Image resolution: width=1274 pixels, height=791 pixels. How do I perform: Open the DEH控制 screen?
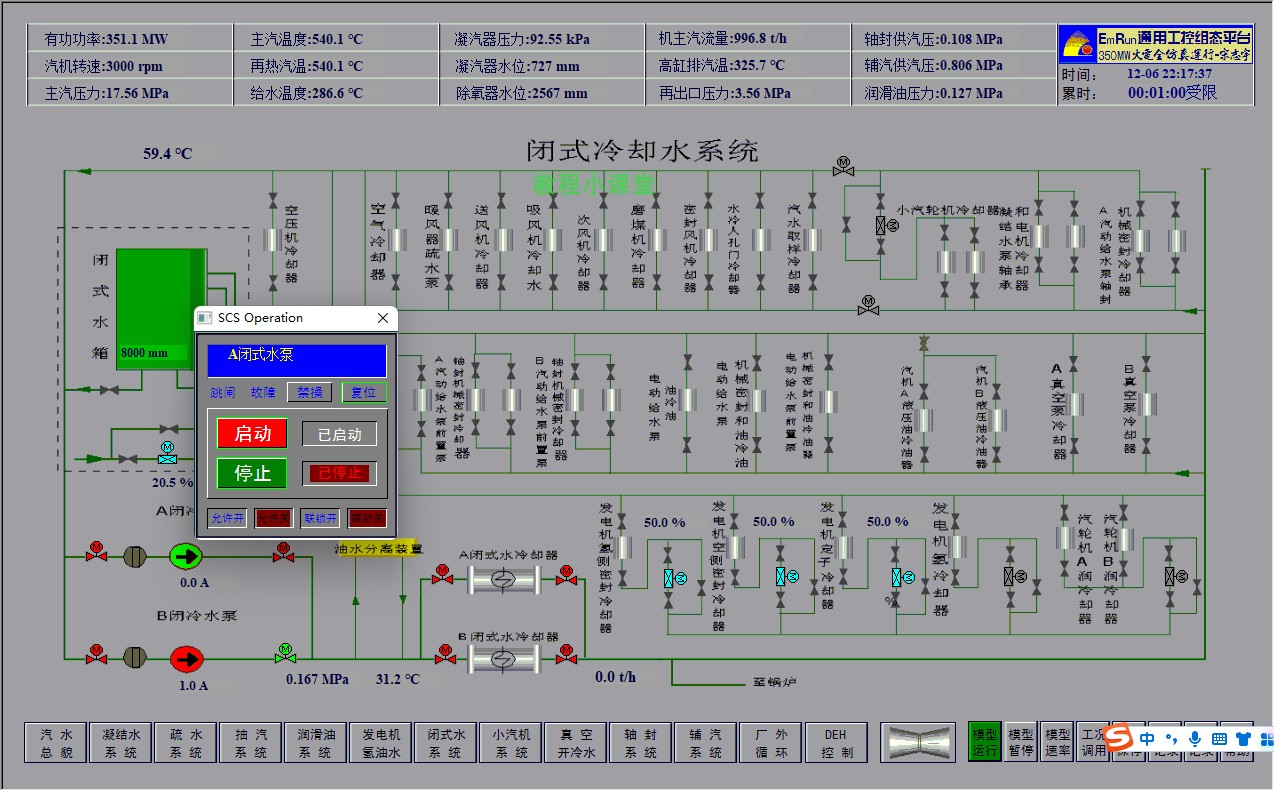[836, 741]
